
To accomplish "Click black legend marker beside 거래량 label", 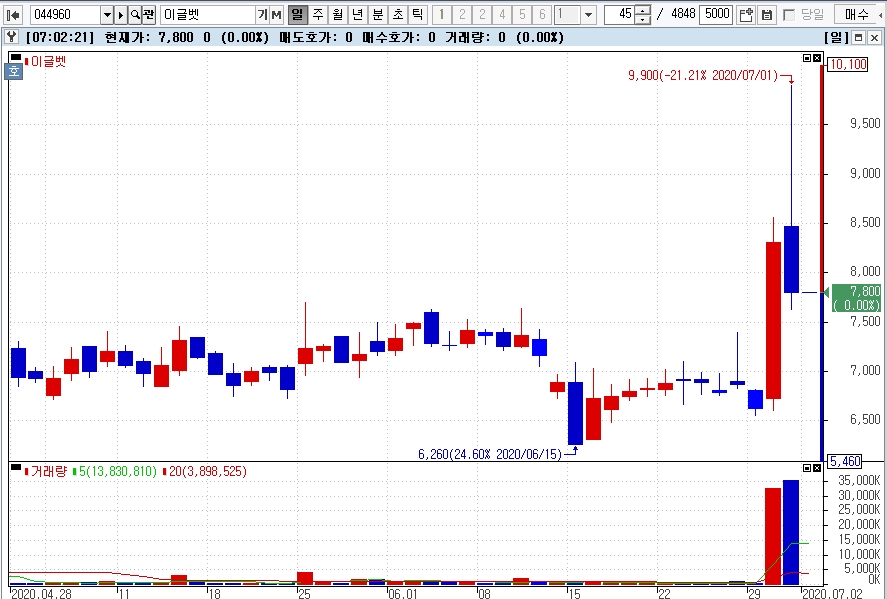I will 16,467.
